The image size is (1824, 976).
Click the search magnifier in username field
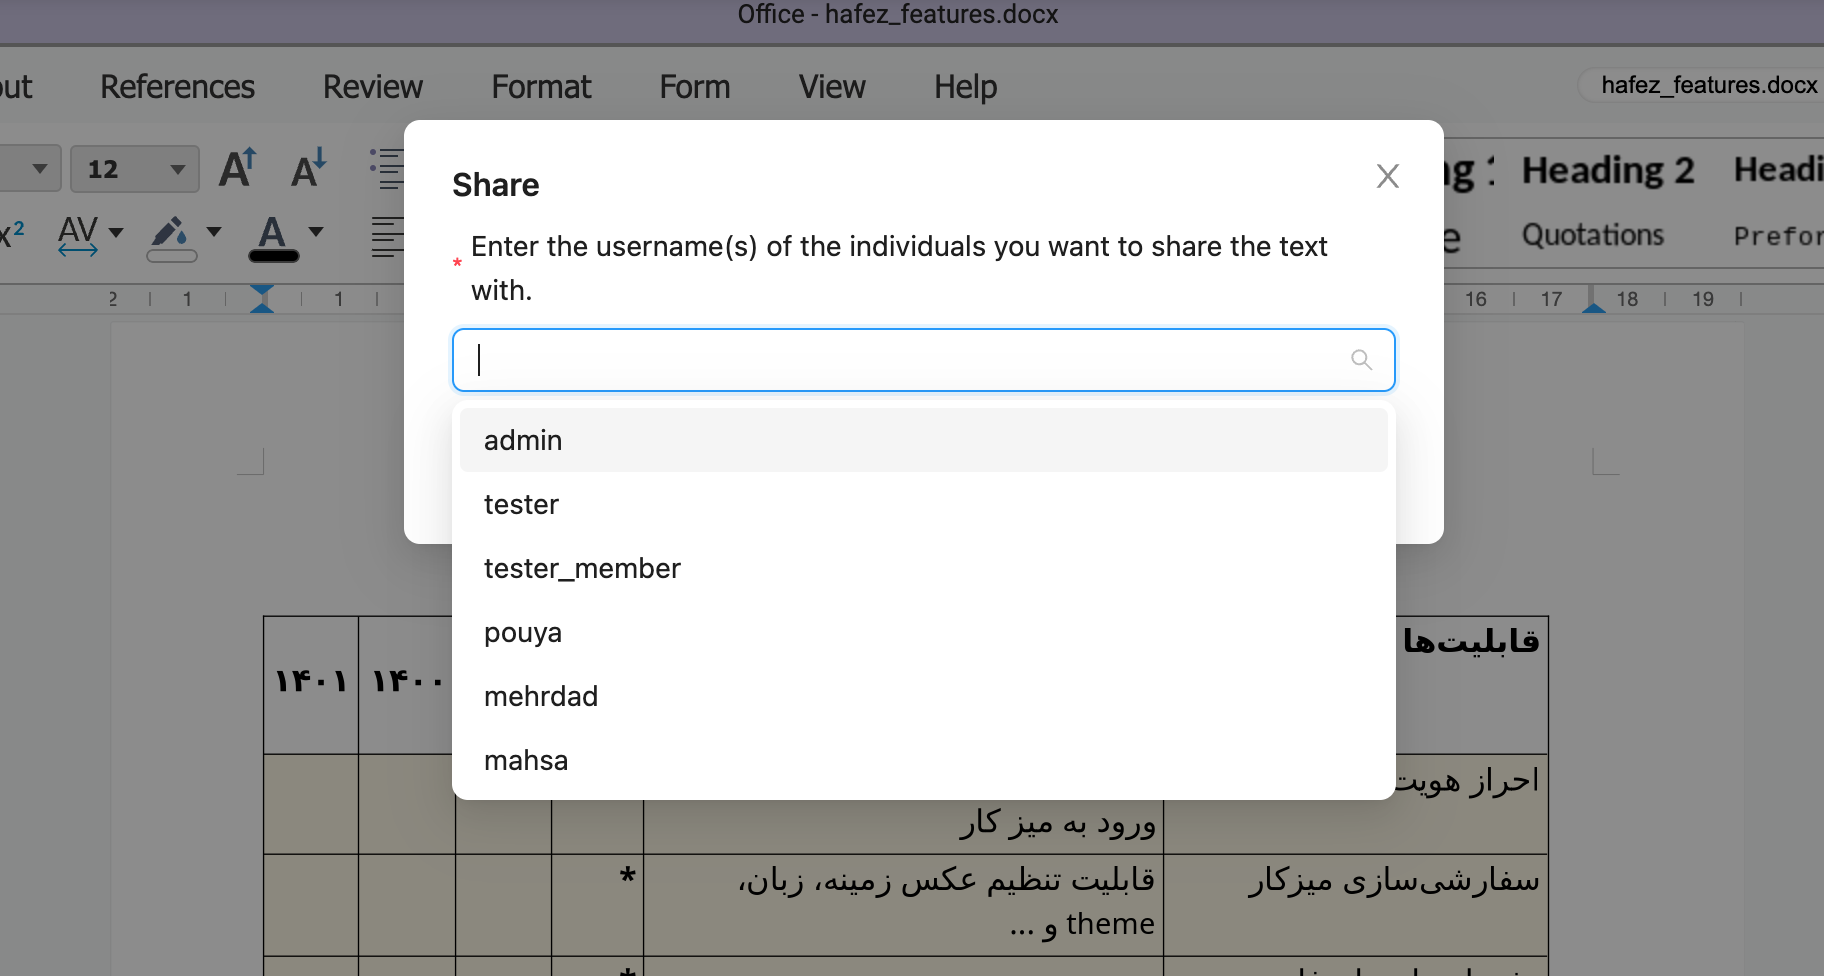1361,359
